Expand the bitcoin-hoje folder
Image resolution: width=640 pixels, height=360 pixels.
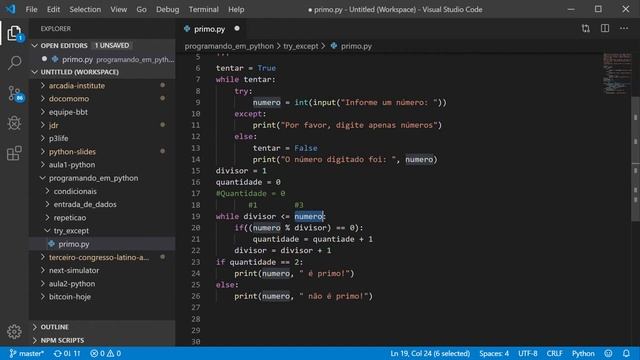102,297
